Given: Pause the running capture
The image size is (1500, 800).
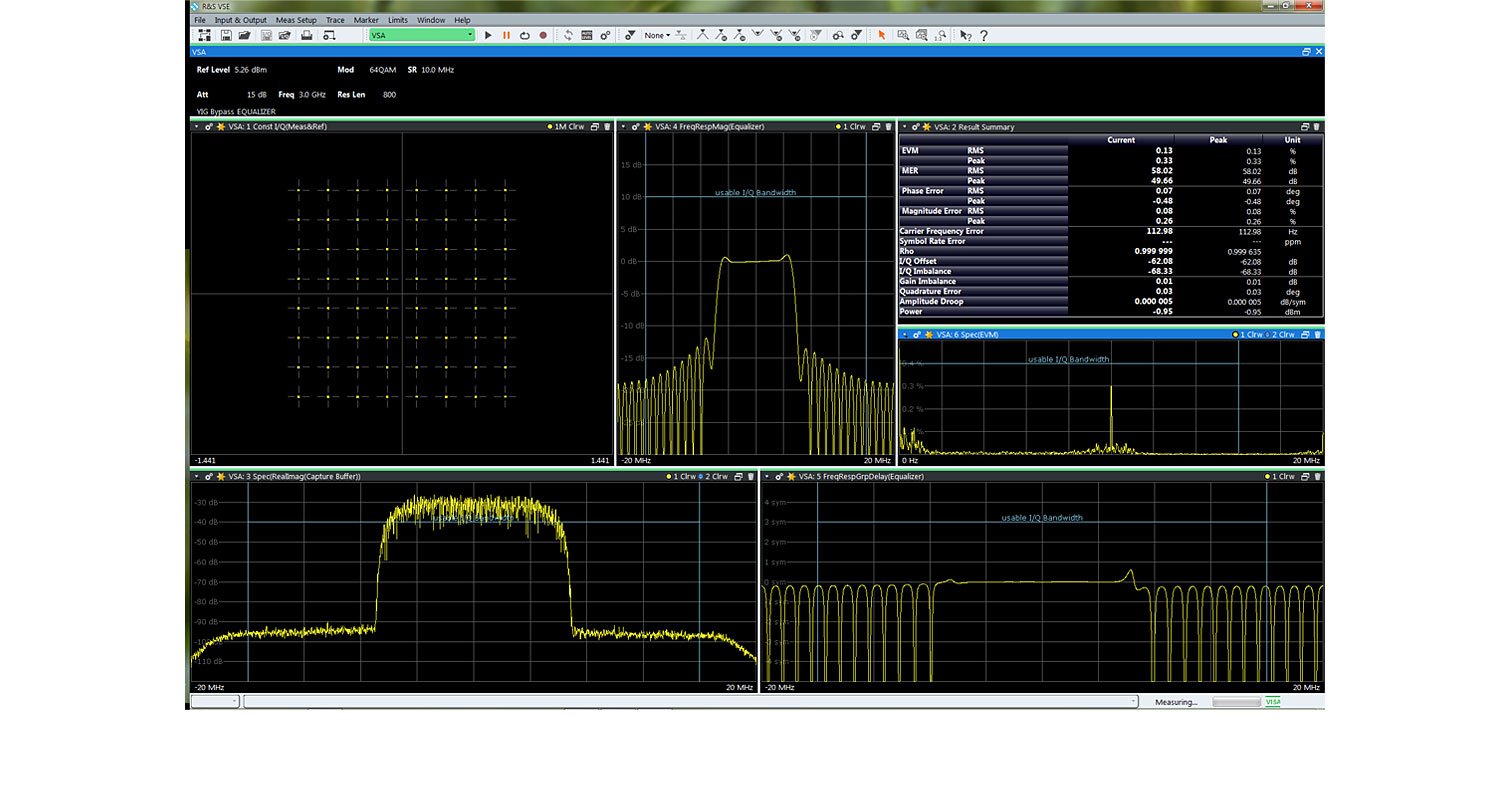Looking at the screenshot, I should (x=506, y=35).
